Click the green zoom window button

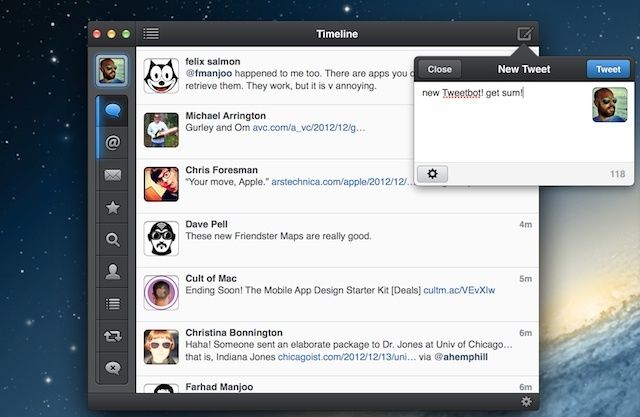126,34
